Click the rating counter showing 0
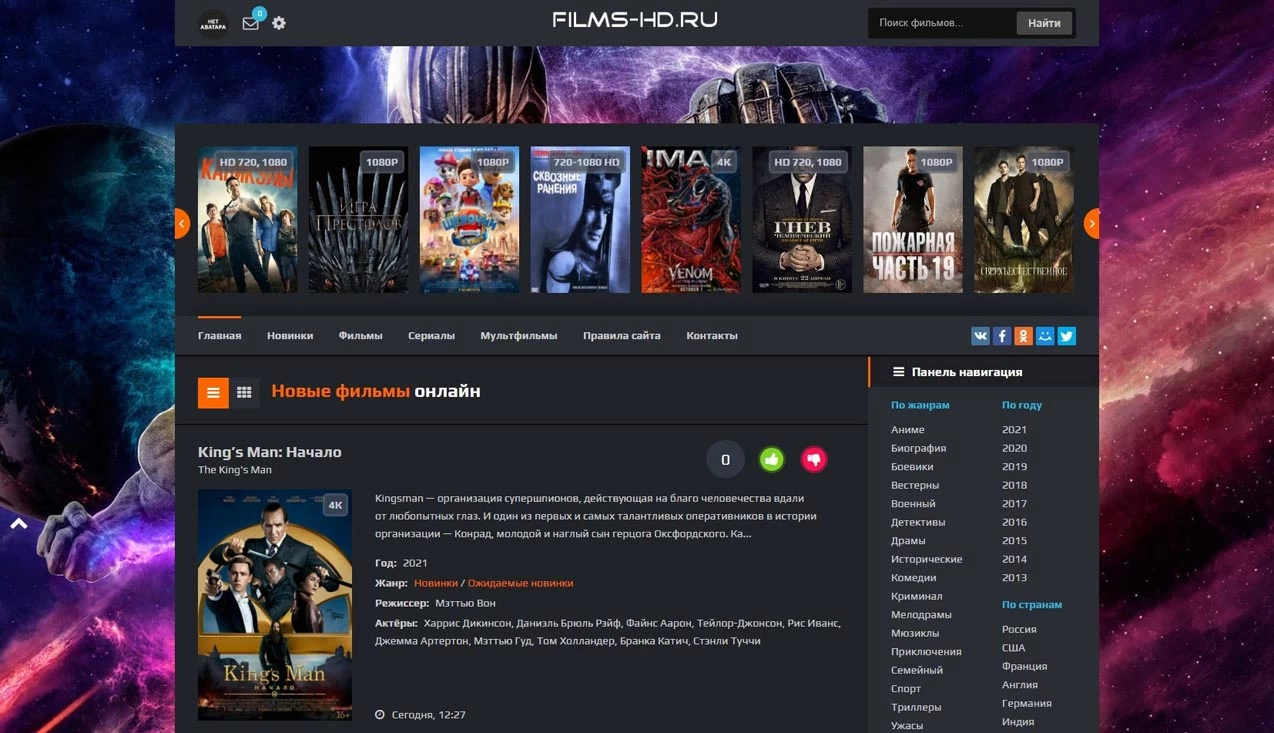 [x=725, y=460]
